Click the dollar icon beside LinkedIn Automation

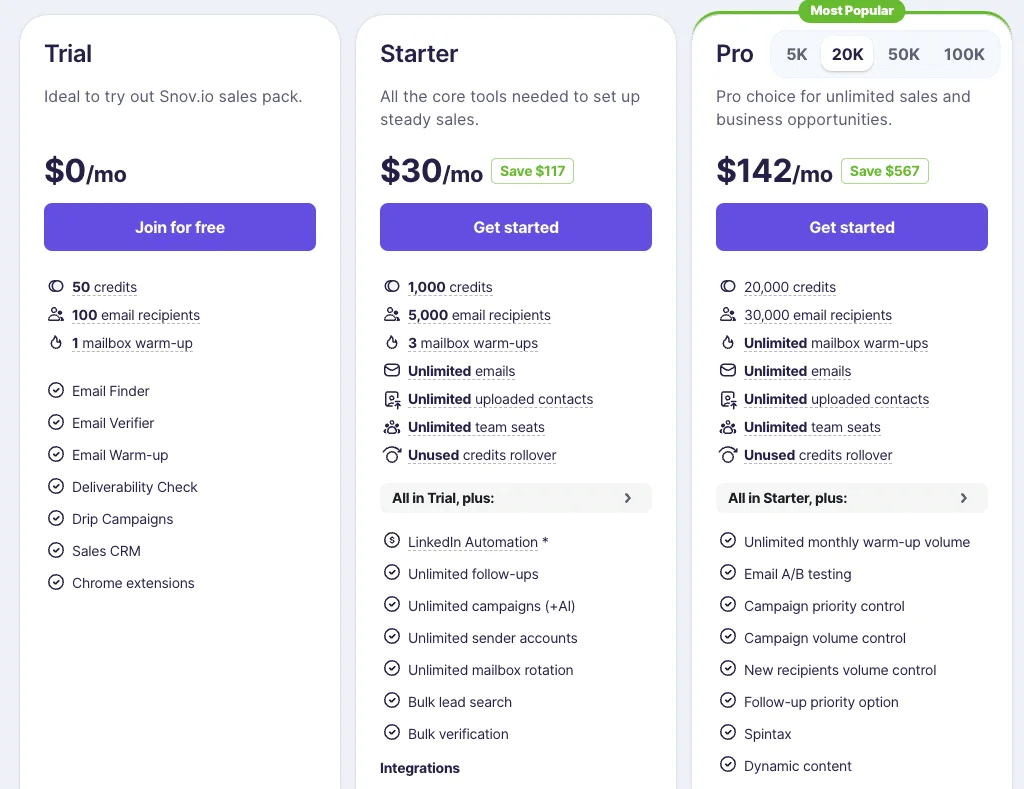[x=392, y=540]
